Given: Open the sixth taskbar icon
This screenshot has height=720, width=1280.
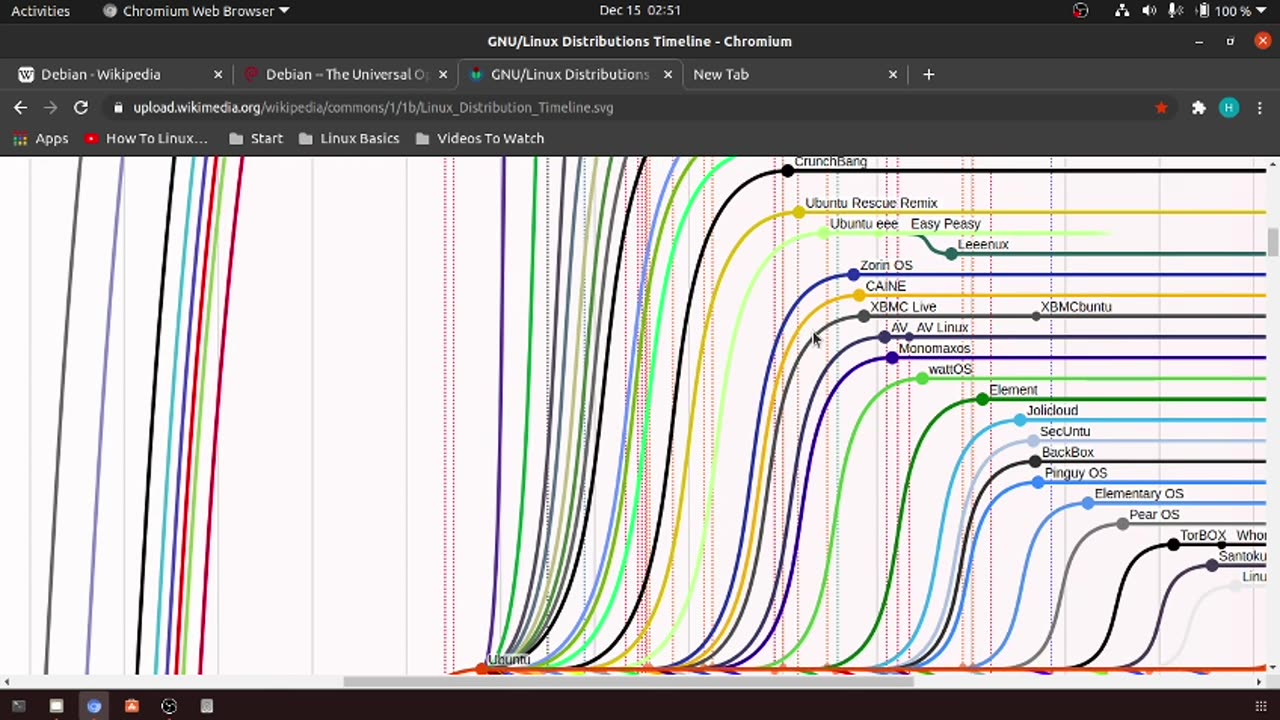Looking at the screenshot, I should (207, 706).
